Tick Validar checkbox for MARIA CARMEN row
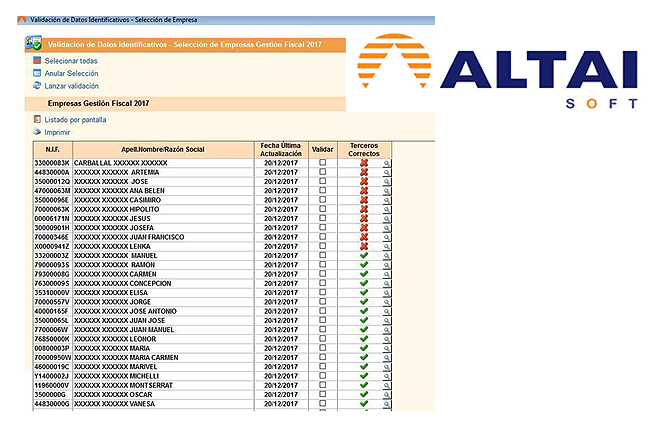Image resolution: width=660 pixels, height=425 pixels. click(x=322, y=357)
